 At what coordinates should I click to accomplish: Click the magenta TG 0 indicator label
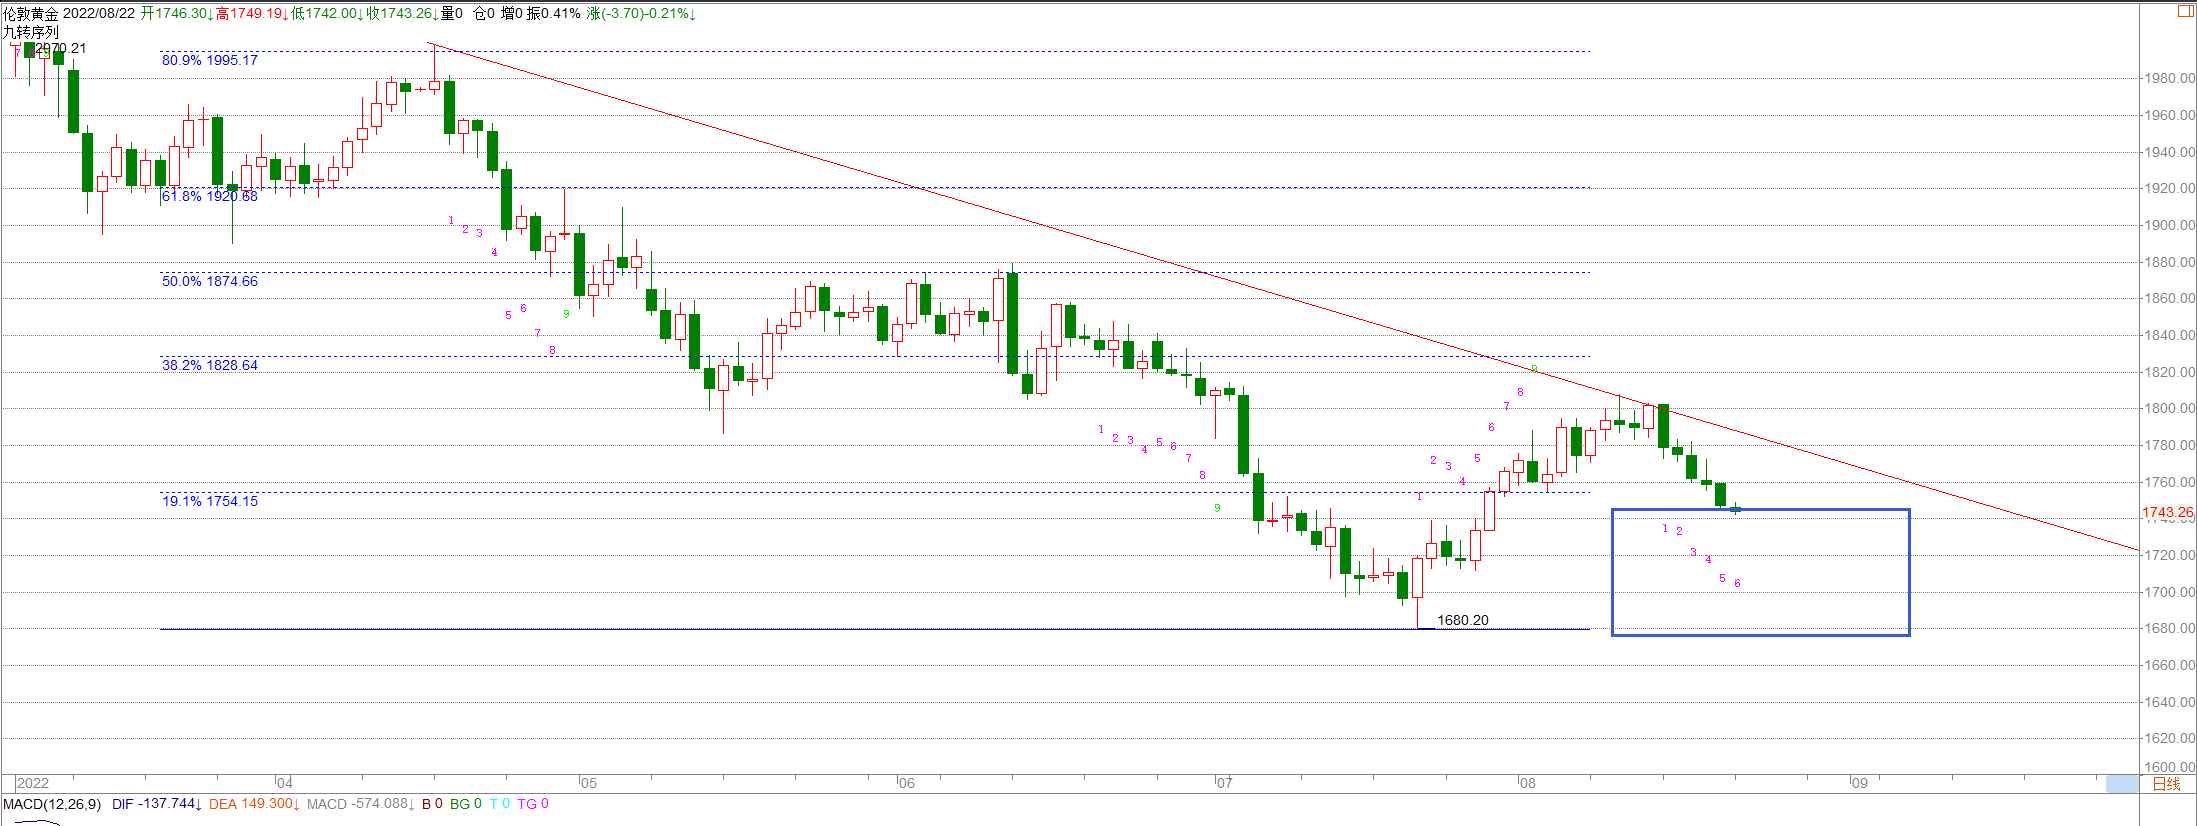pos(532,804)
